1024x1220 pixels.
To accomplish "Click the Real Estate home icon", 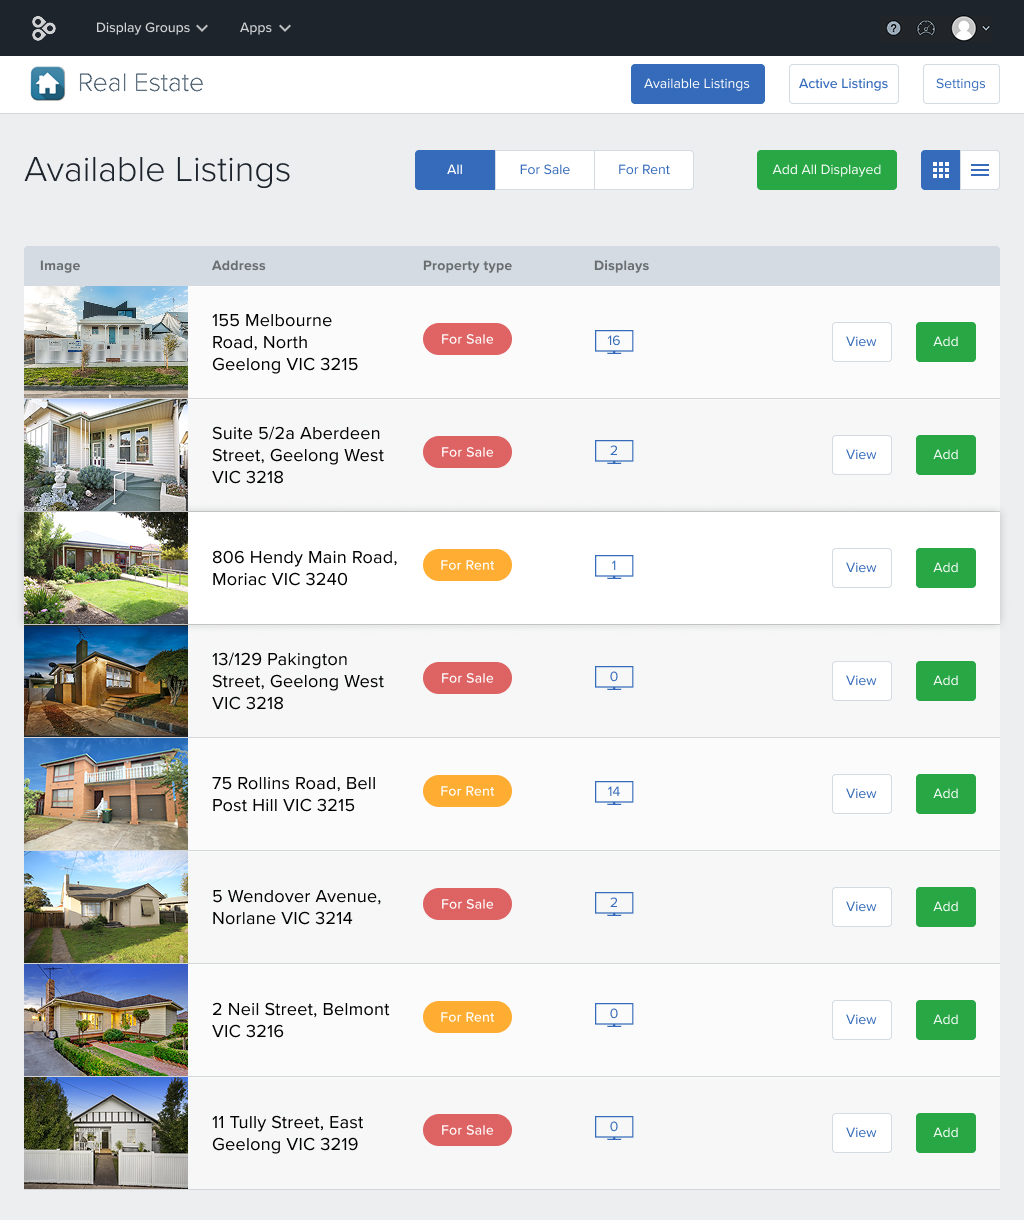I will coord(47,83).
